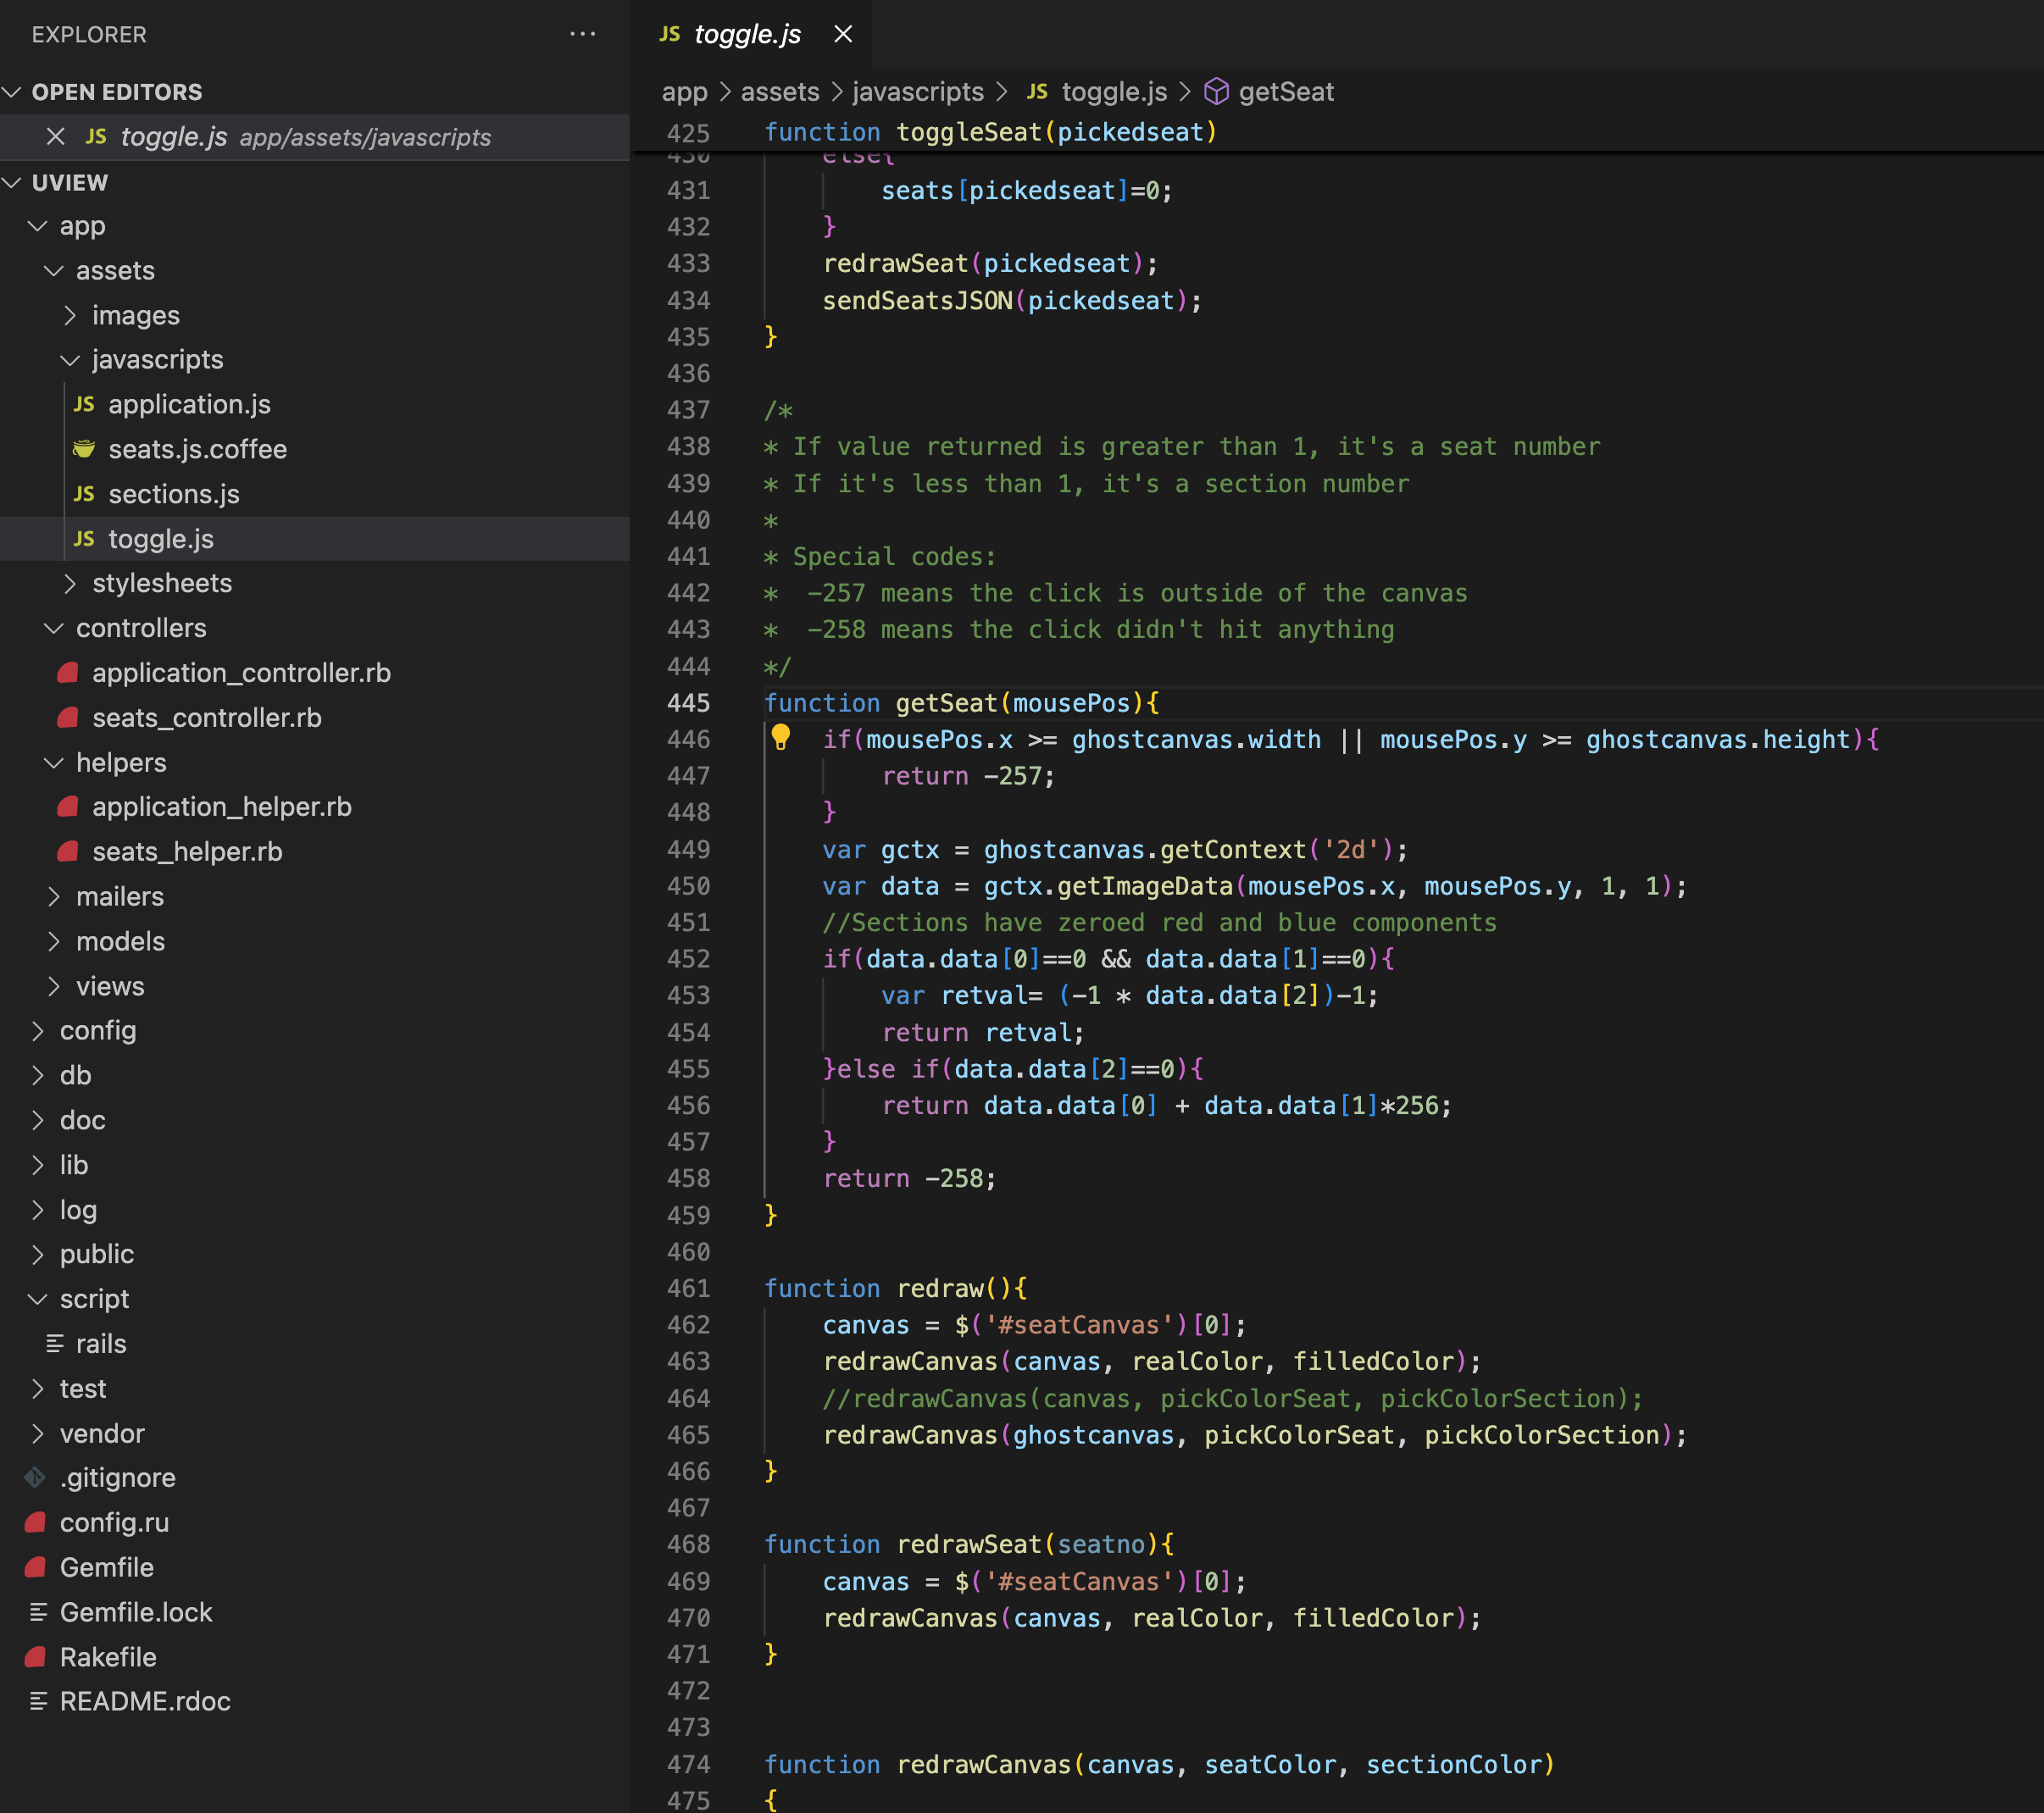Click the lightbulb code action icon
This screenshot has height=1813, width=2044.
[x=780, y=738]
